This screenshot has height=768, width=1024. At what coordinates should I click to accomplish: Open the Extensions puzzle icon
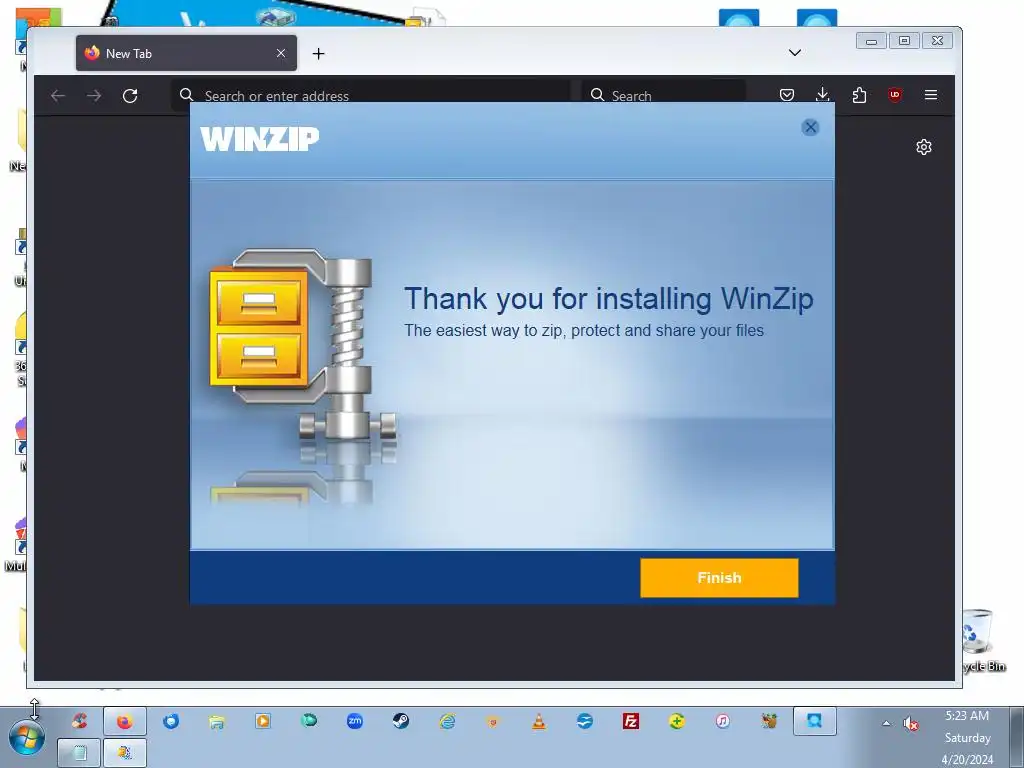coord(859,95)
